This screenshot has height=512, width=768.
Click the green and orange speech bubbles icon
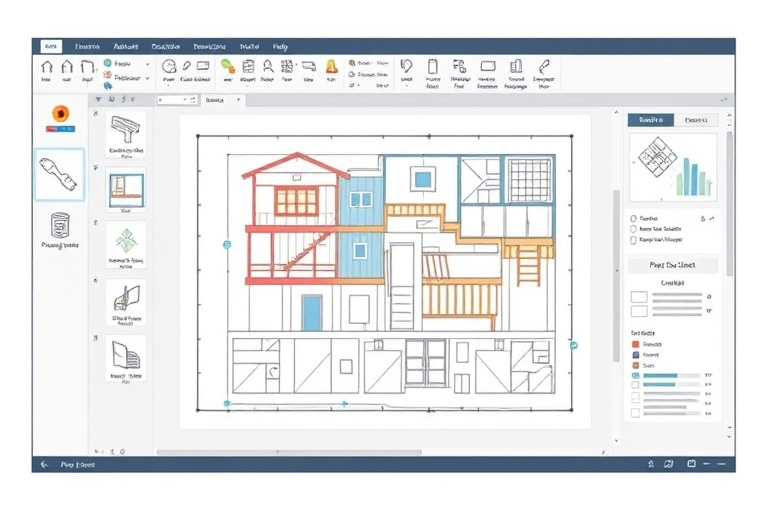click(227, 66)
